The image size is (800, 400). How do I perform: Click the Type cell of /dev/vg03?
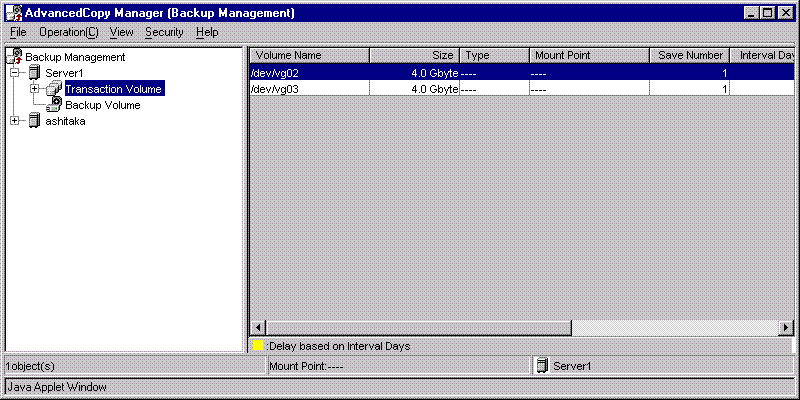click(494, 89)
